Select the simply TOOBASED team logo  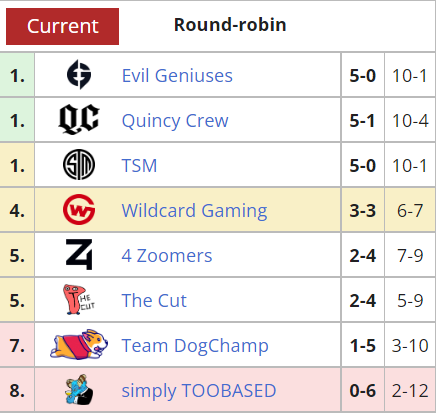coord(79,389)
